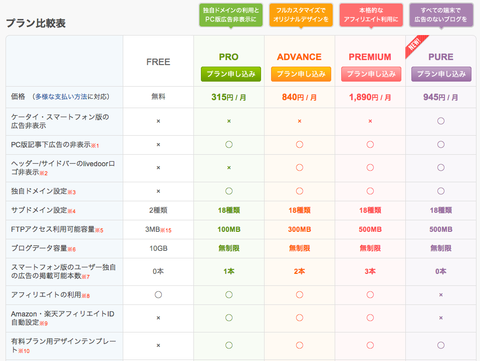Apply for the PREMIUM plan

[371, 74]
